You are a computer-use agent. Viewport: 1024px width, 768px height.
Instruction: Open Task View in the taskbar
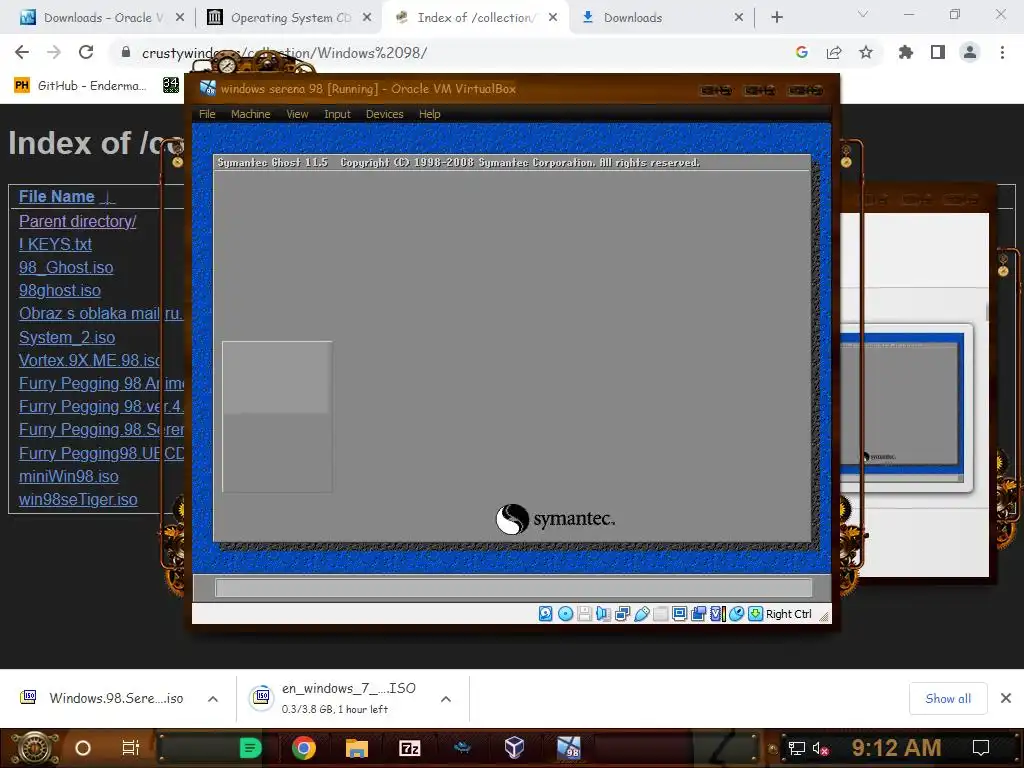click(x=131, y=748)
